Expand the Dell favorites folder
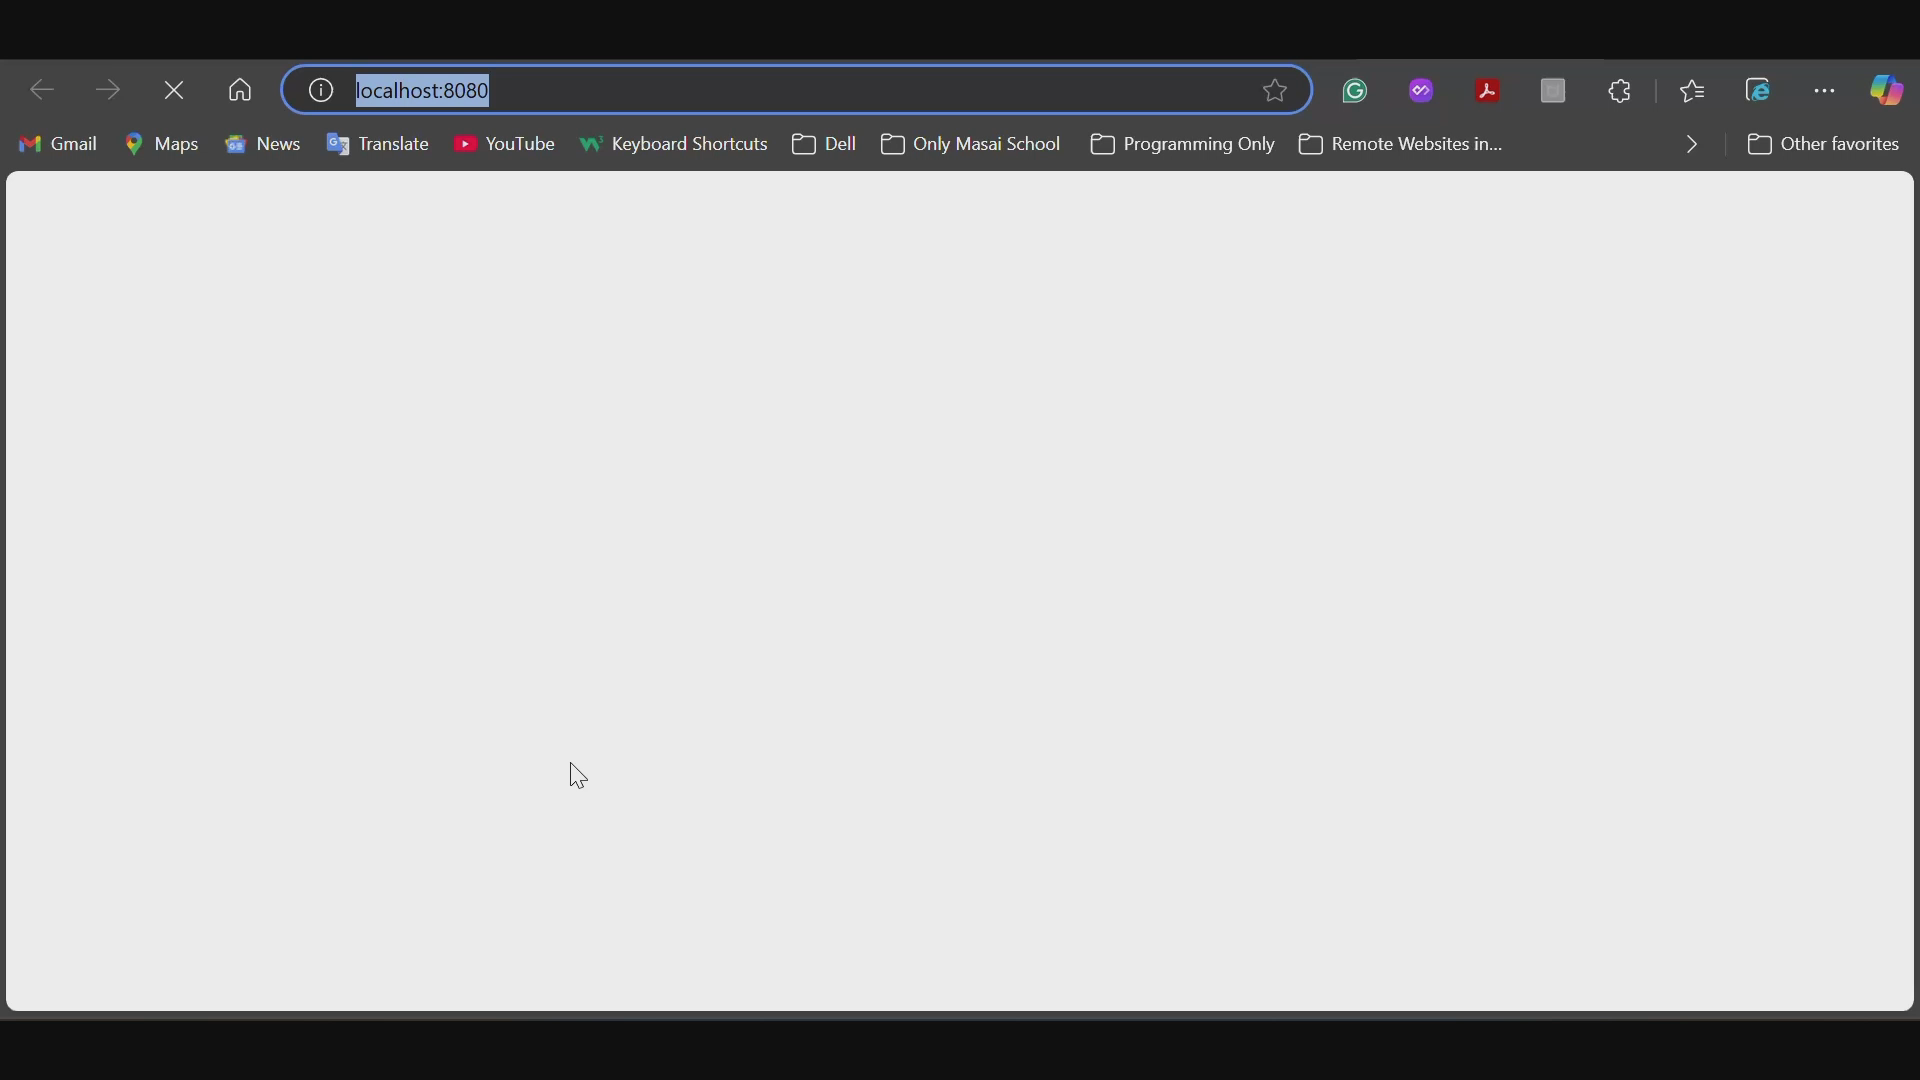 826,145
